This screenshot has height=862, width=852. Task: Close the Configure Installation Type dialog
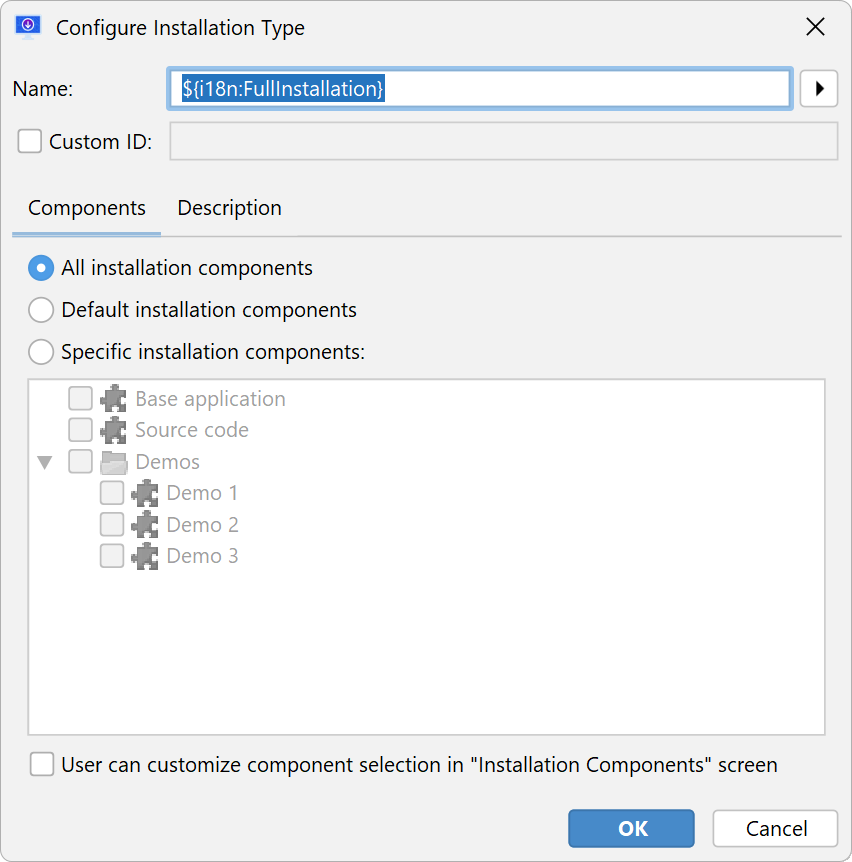(815, 26)
